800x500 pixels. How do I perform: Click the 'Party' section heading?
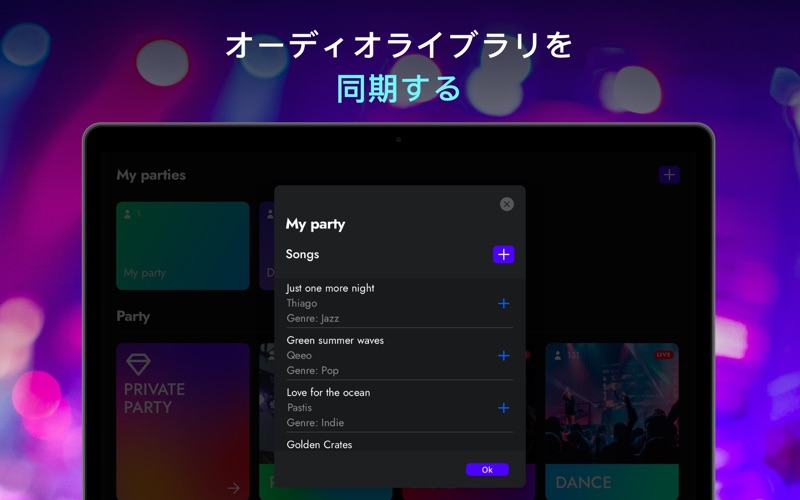tap(133, 316)
